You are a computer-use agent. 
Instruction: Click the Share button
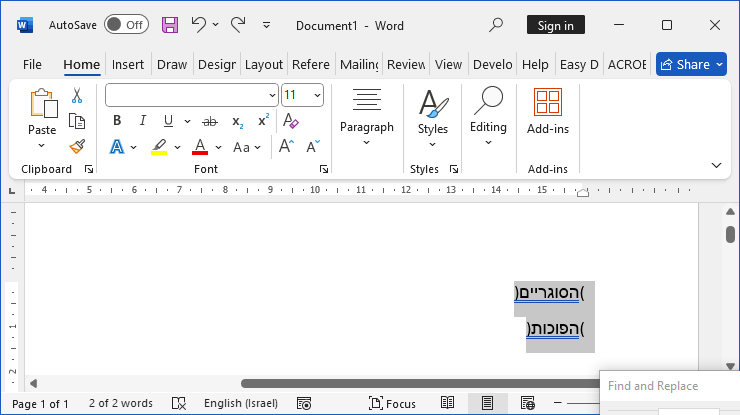point(691,64)
